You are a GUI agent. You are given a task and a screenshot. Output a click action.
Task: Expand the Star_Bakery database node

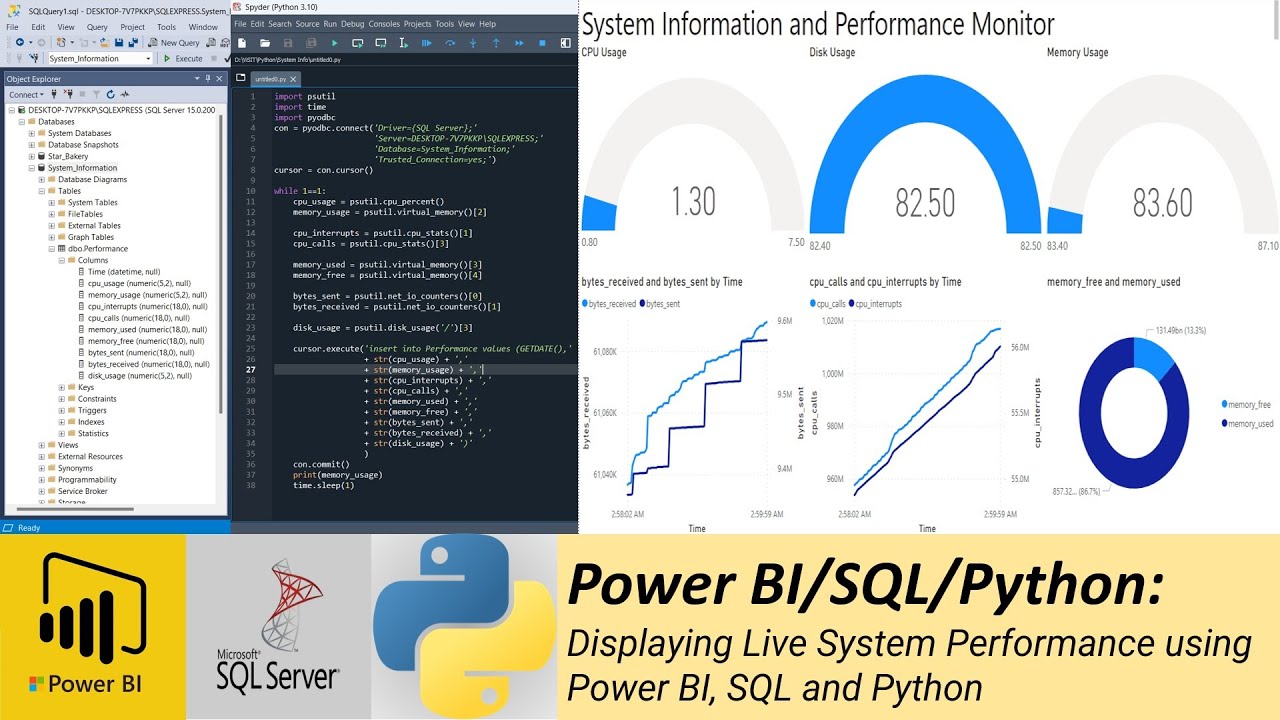click(32, 156)
